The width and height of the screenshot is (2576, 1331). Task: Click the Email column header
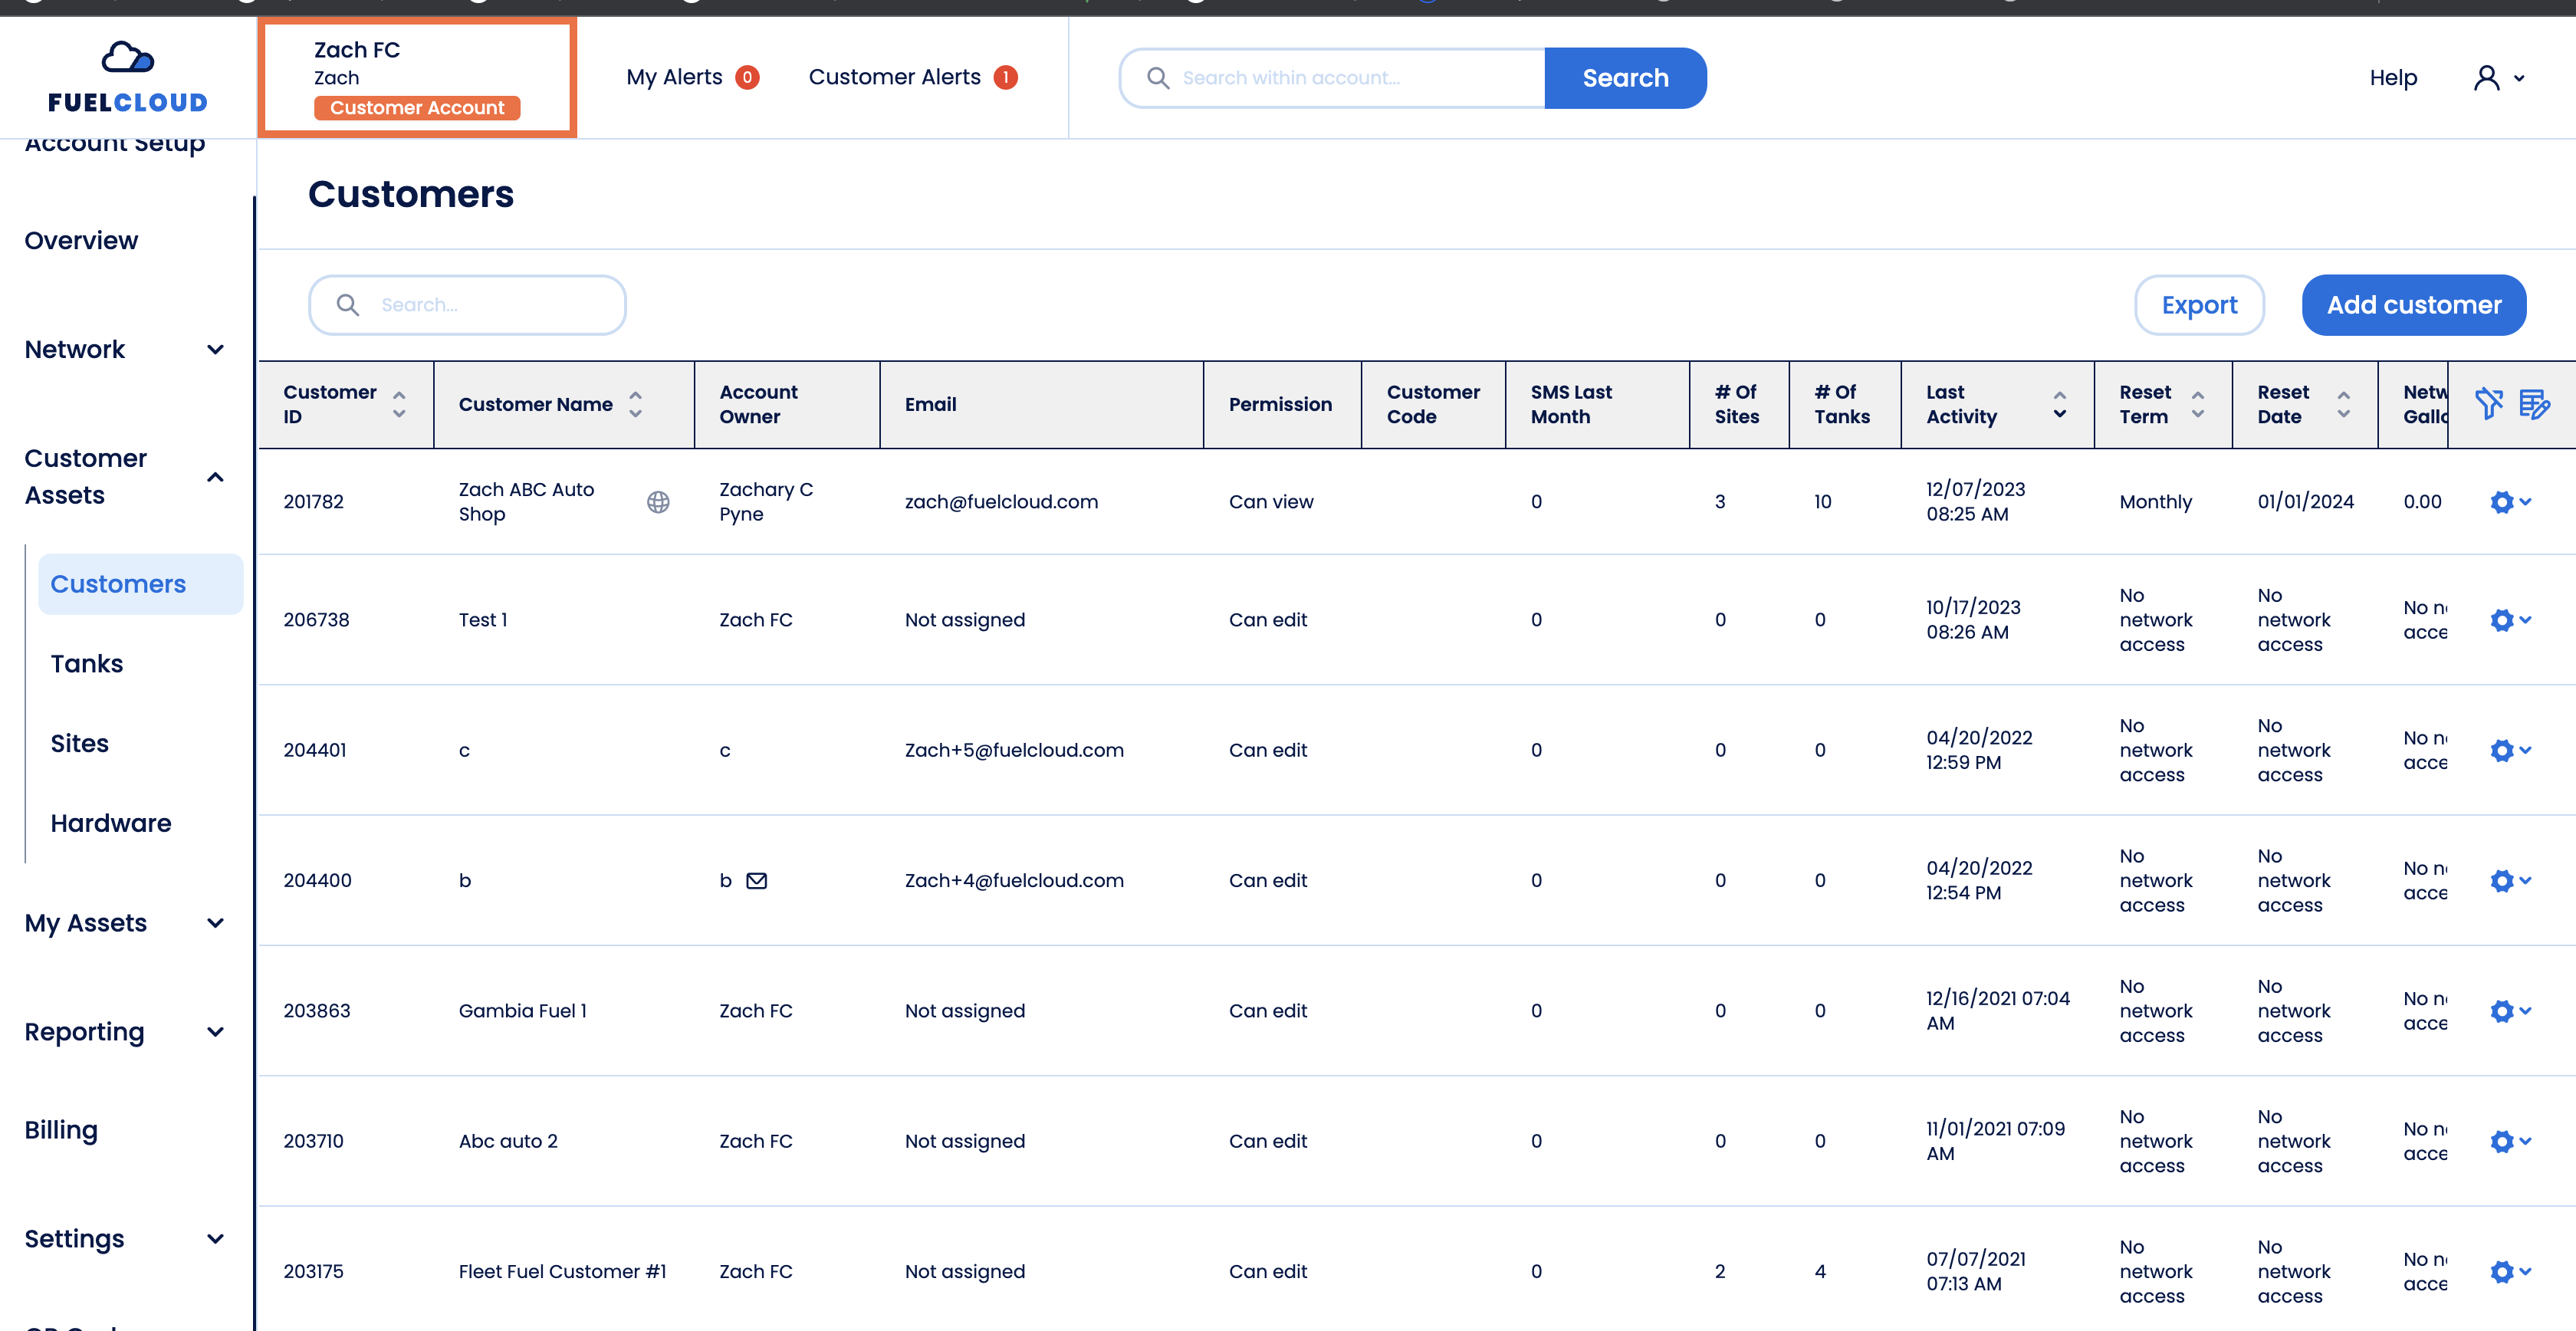pos(1041,404)
